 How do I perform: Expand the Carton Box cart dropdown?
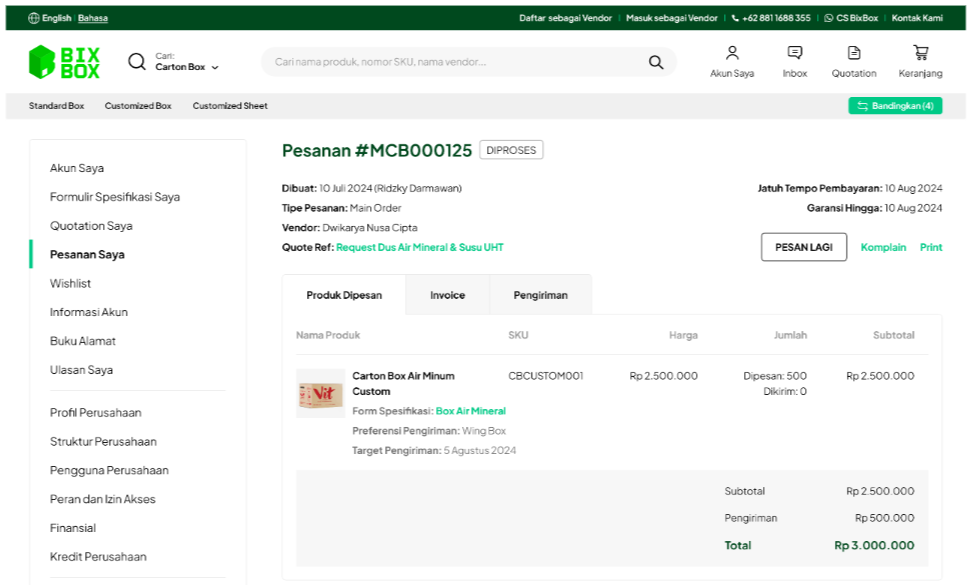tap(214, 68)
